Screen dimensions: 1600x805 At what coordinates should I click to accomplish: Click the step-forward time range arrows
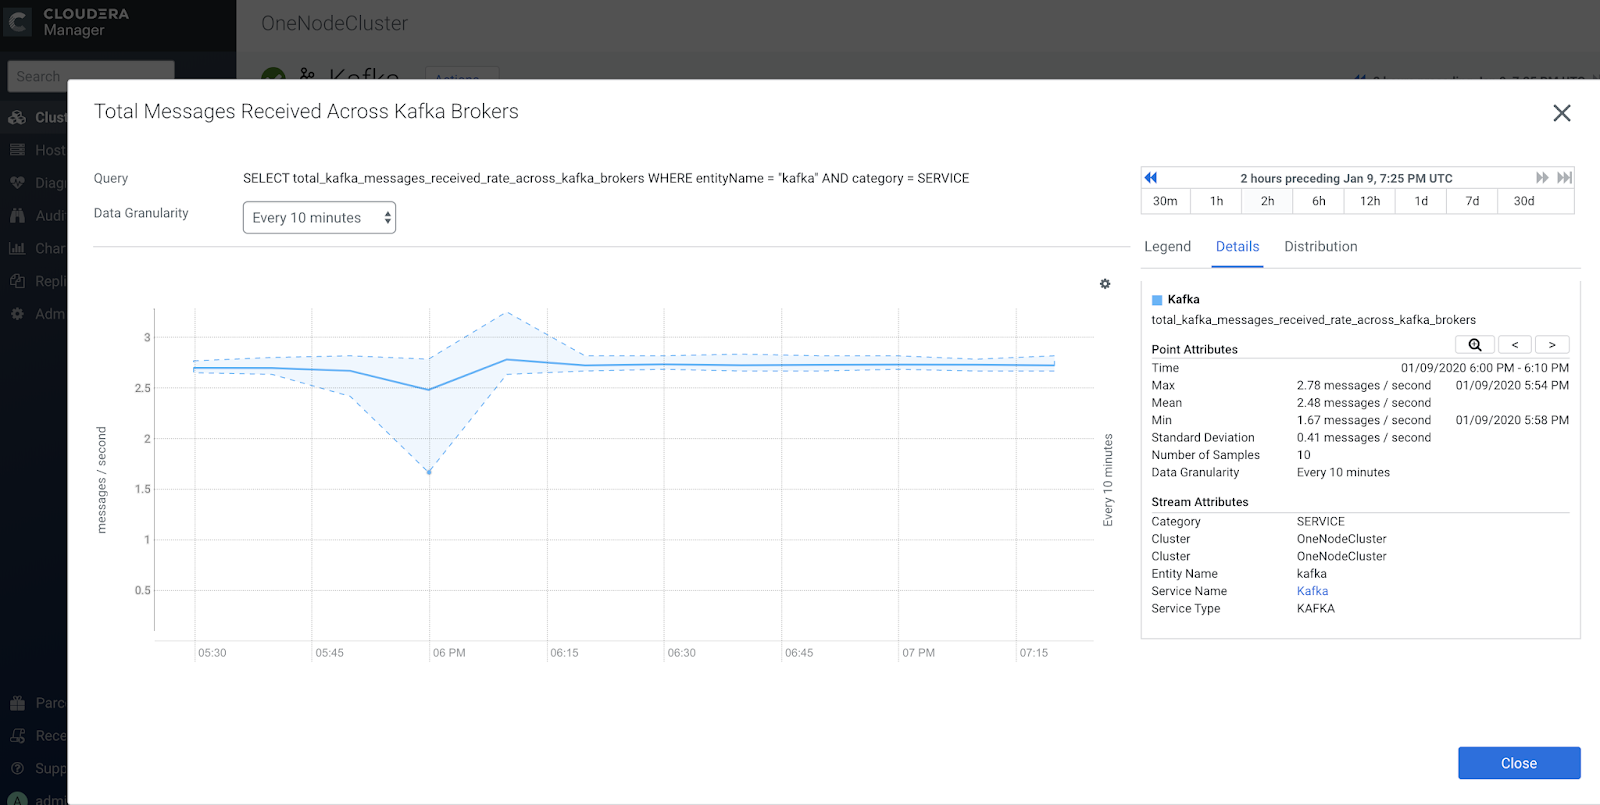pos(1542,178)
